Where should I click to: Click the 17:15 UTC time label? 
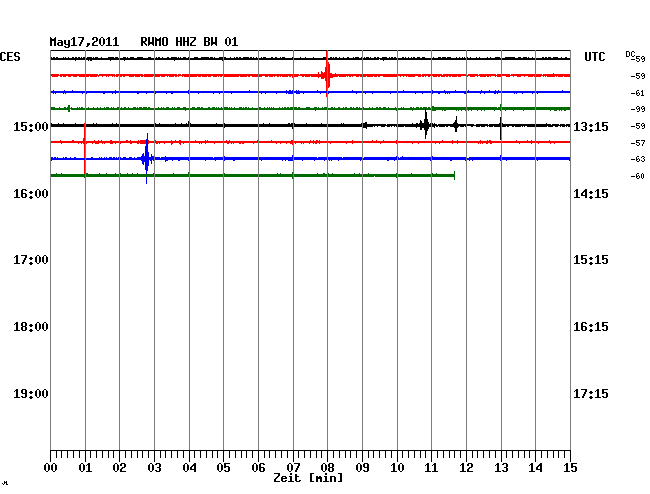point(591,393)
